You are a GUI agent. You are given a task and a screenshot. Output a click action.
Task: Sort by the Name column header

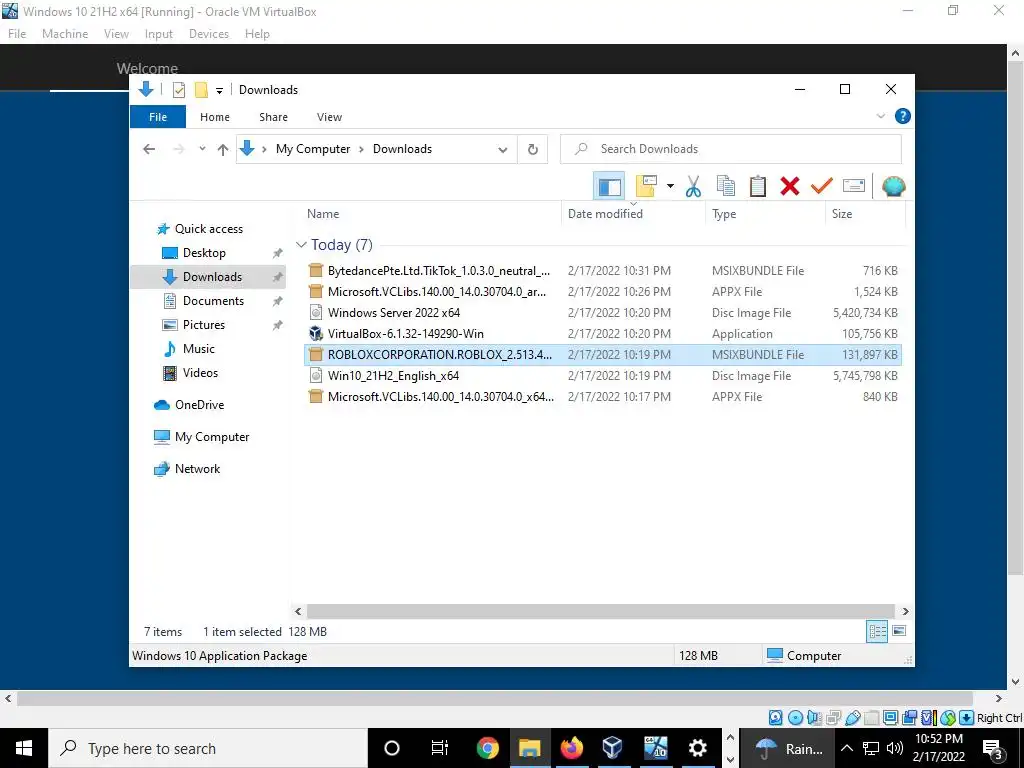pyautogui.click(x=323, y=214)
